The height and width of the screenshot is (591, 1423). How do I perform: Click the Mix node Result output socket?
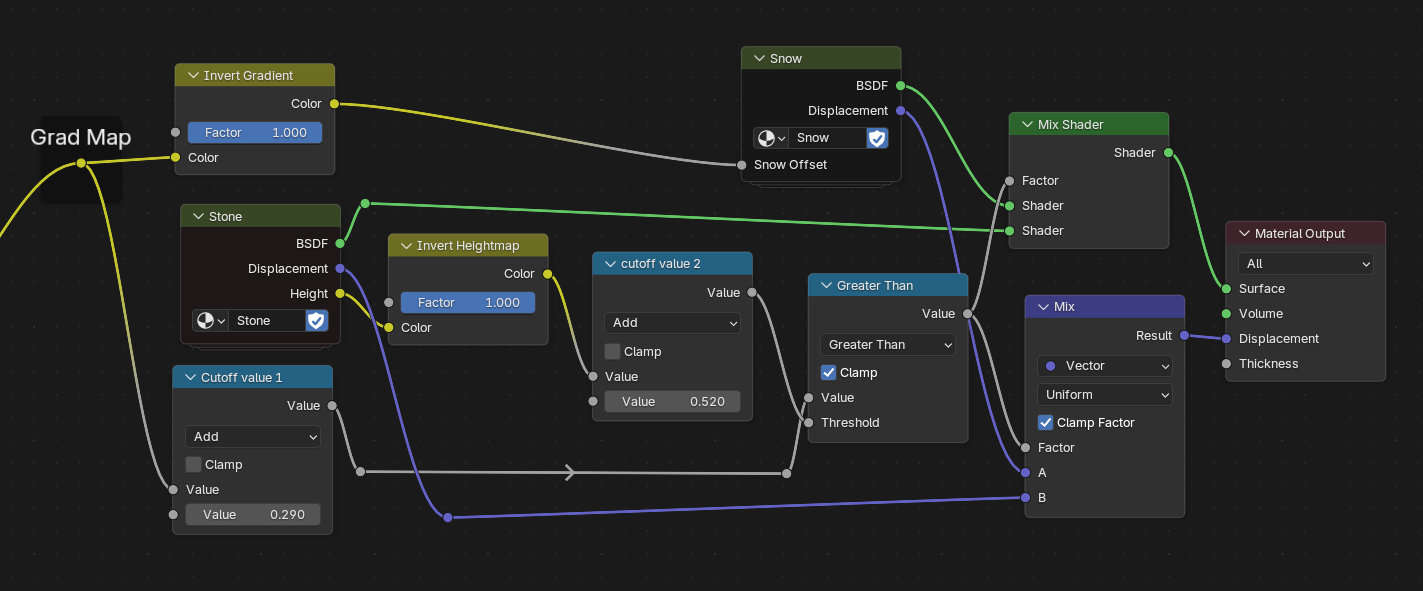click(1184, 336)
